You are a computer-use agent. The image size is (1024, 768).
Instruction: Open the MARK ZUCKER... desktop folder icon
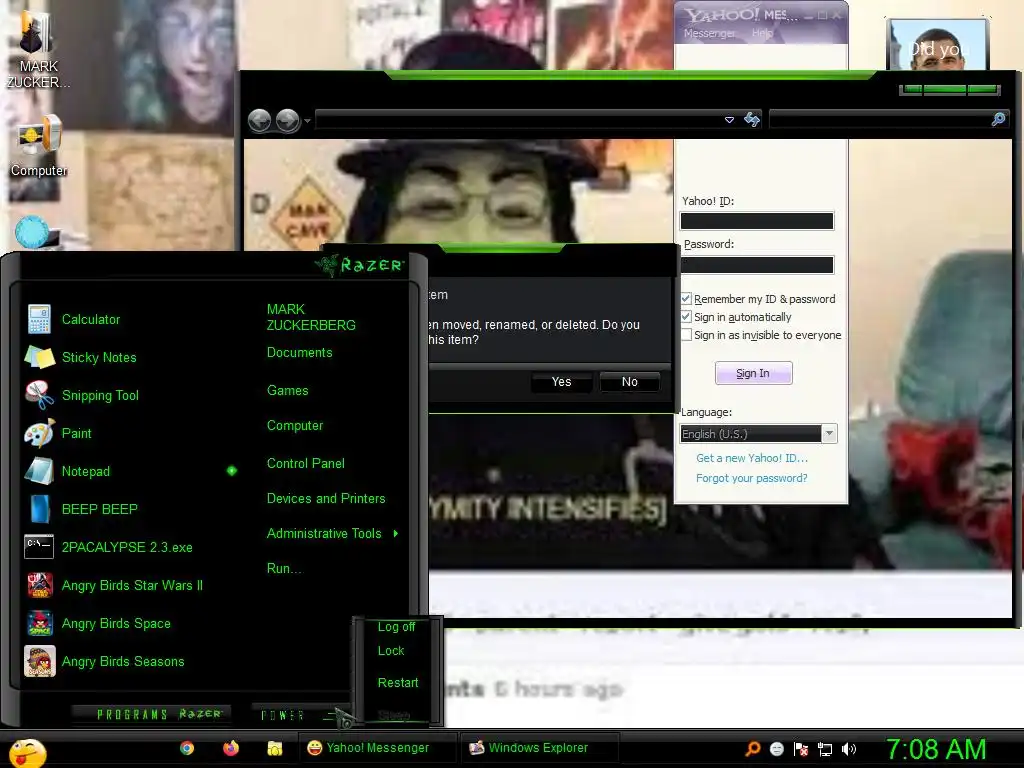[37, 50]
